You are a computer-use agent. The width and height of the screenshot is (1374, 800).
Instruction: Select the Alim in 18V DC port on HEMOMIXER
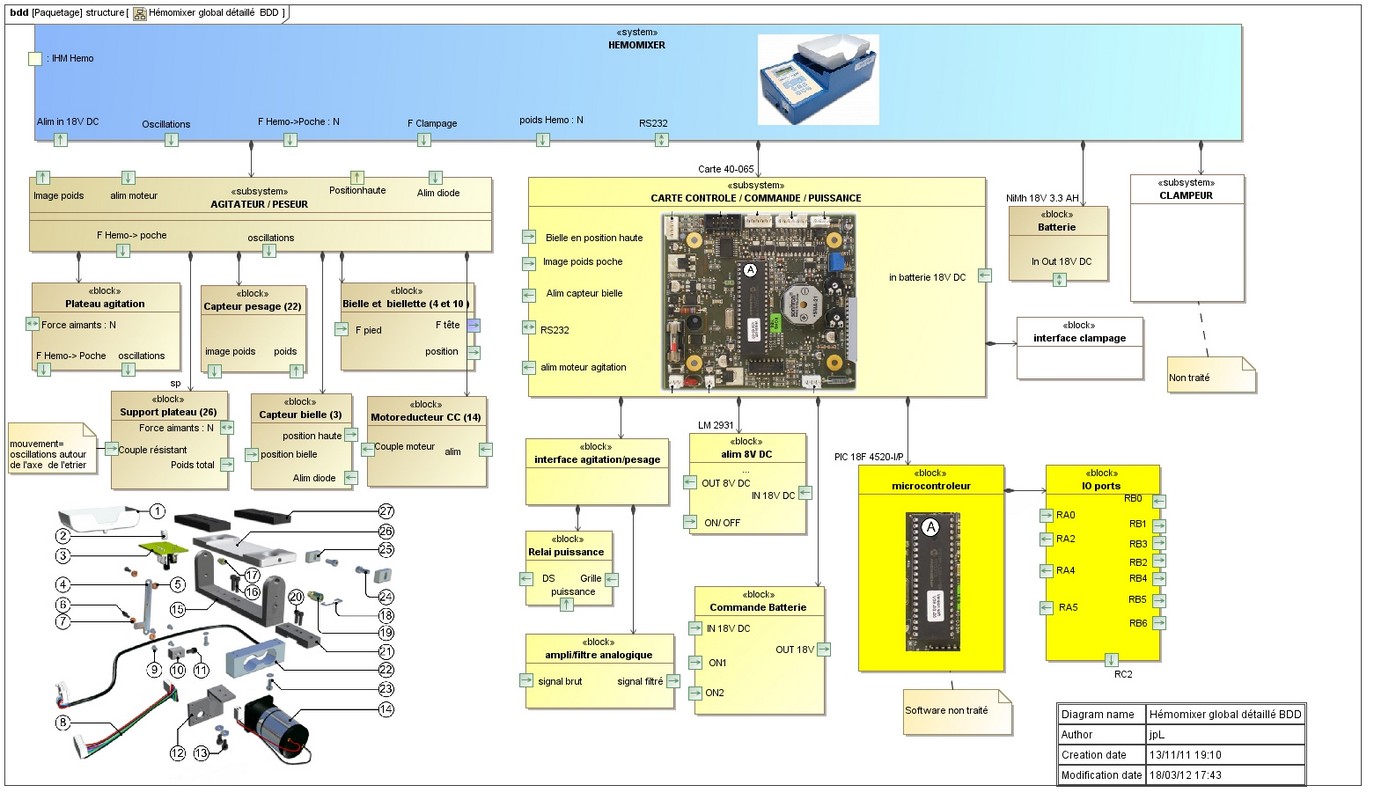click(x=60, y=139)
